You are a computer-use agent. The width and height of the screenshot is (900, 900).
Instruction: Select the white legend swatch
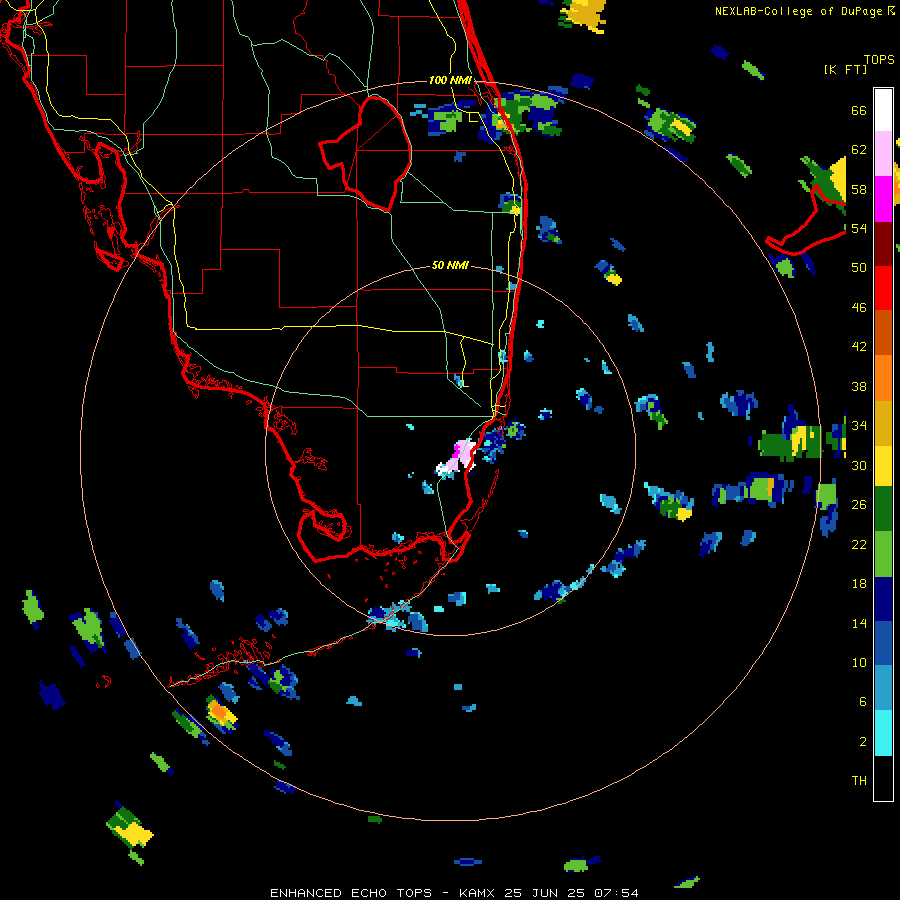click(883, 110)
